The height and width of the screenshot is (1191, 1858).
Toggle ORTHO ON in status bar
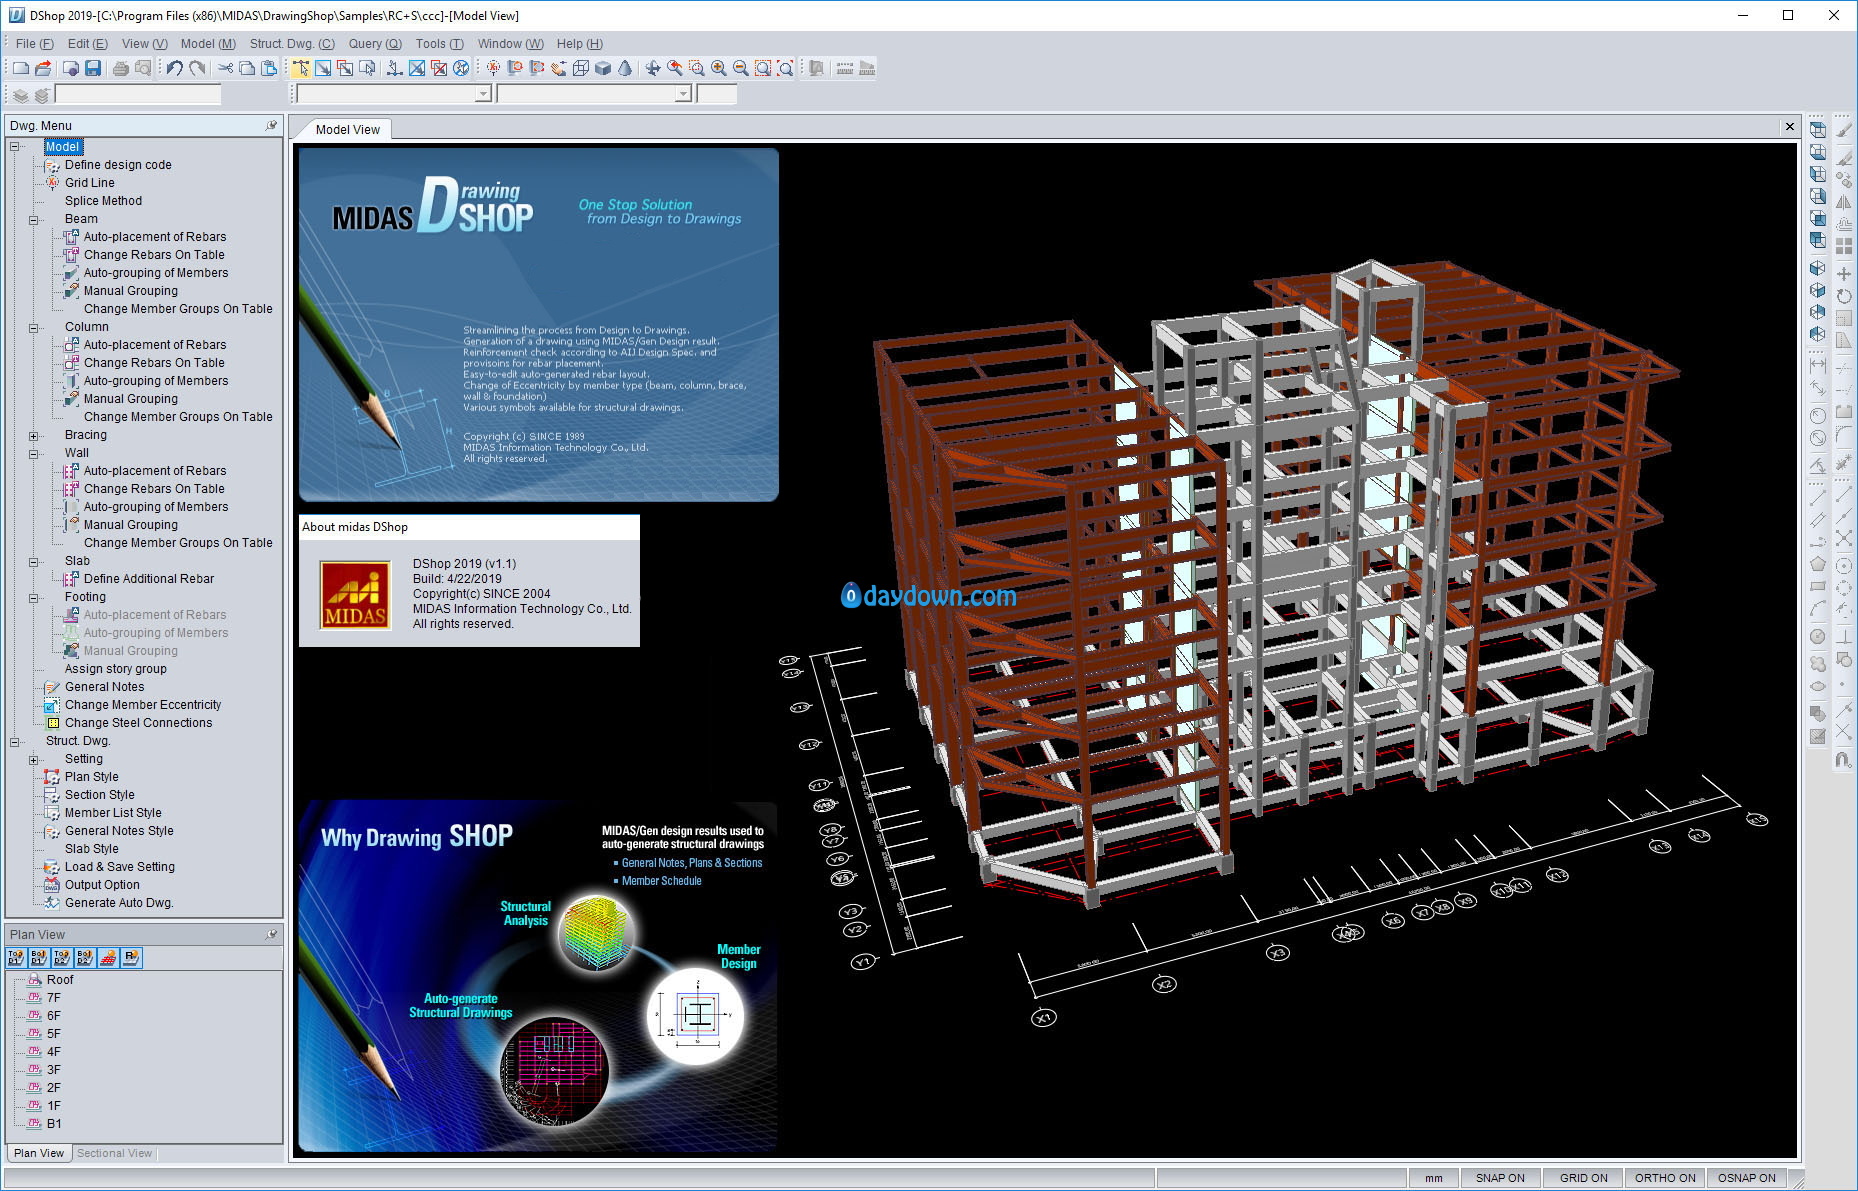pos(1665,1178)
